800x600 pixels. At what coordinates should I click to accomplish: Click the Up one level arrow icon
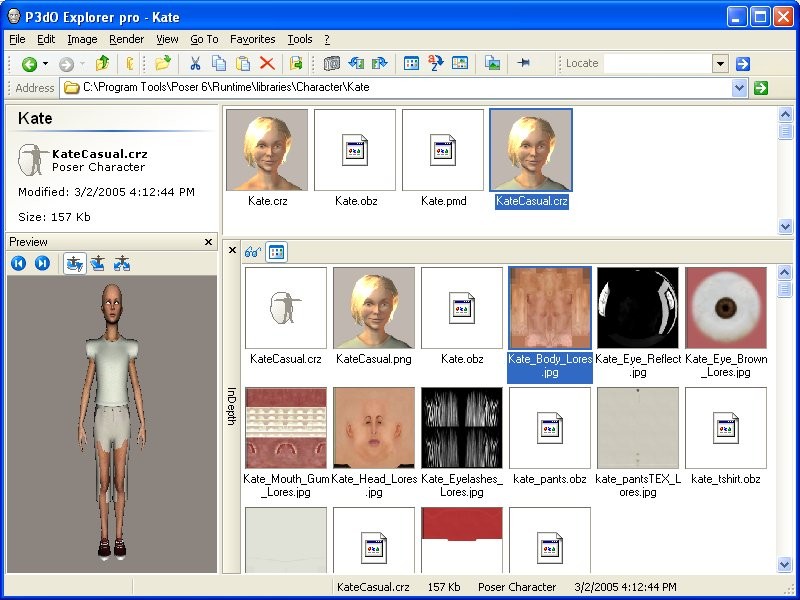click(101, 64)
